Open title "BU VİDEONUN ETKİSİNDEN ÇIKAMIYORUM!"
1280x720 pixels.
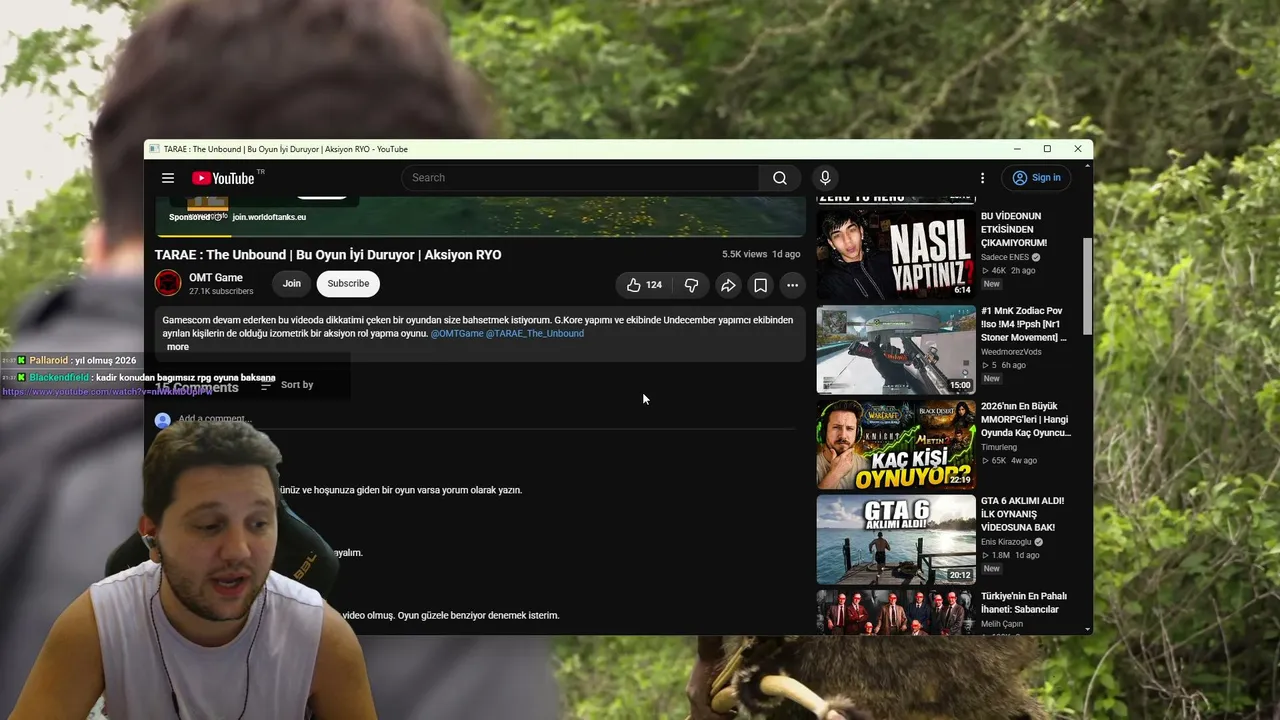pos(1014,230)
